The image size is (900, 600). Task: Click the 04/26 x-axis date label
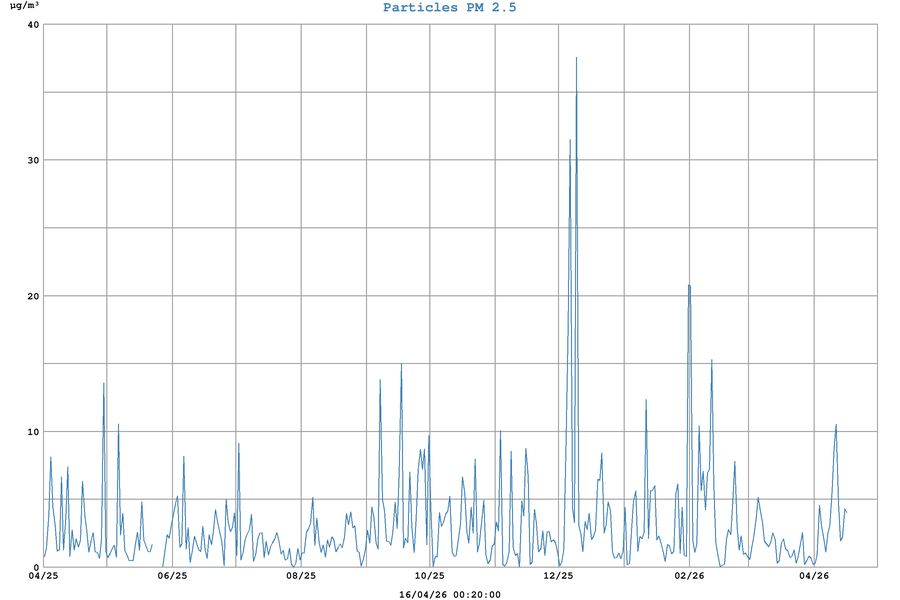[x=814, y=576]
